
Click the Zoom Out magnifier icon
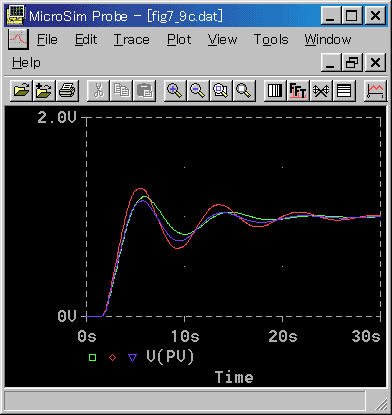coord(198,90)
